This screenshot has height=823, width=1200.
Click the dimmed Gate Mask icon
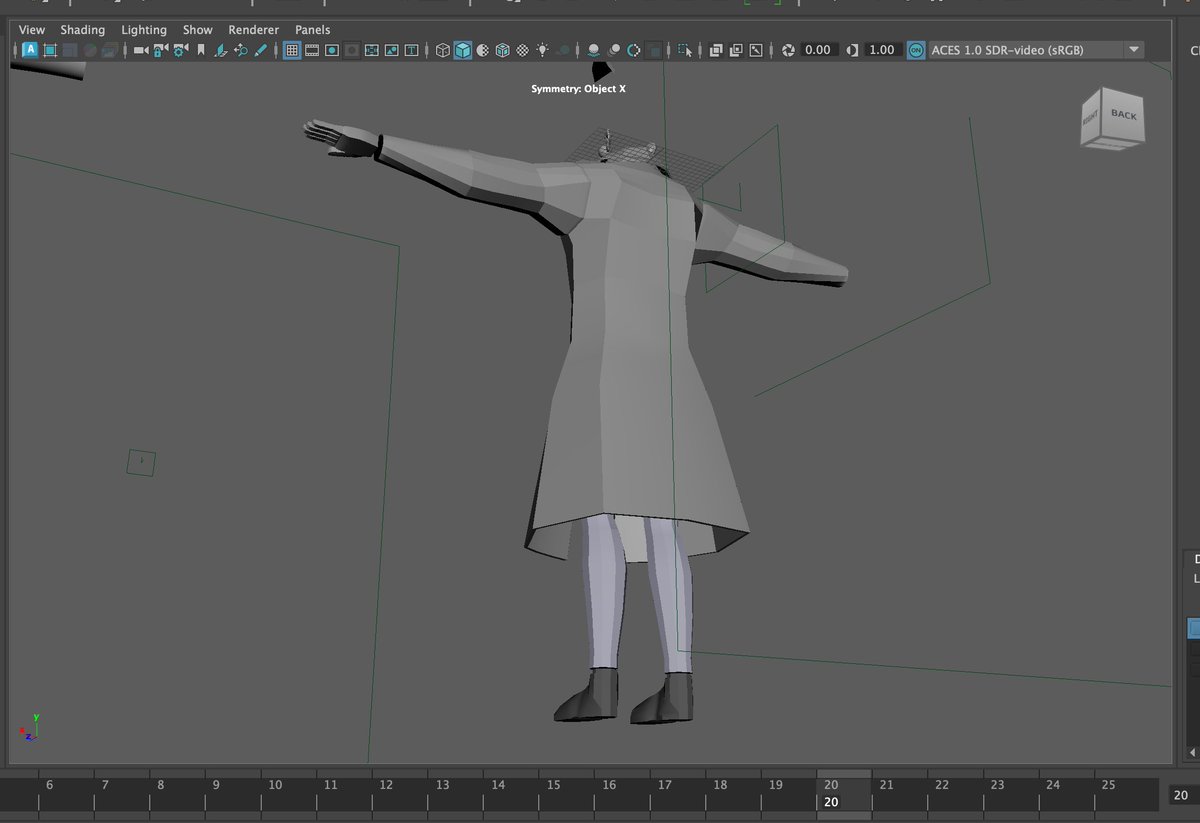(352, 49)
